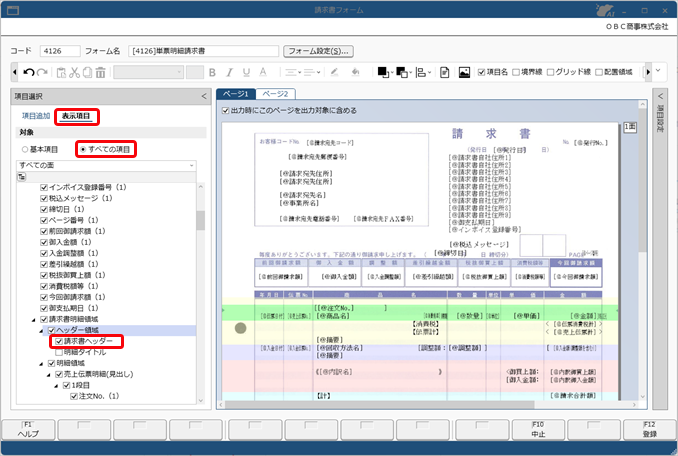Click the tree view icon above item list
This screenshot has width=678, height=456.
coord(22,176)
